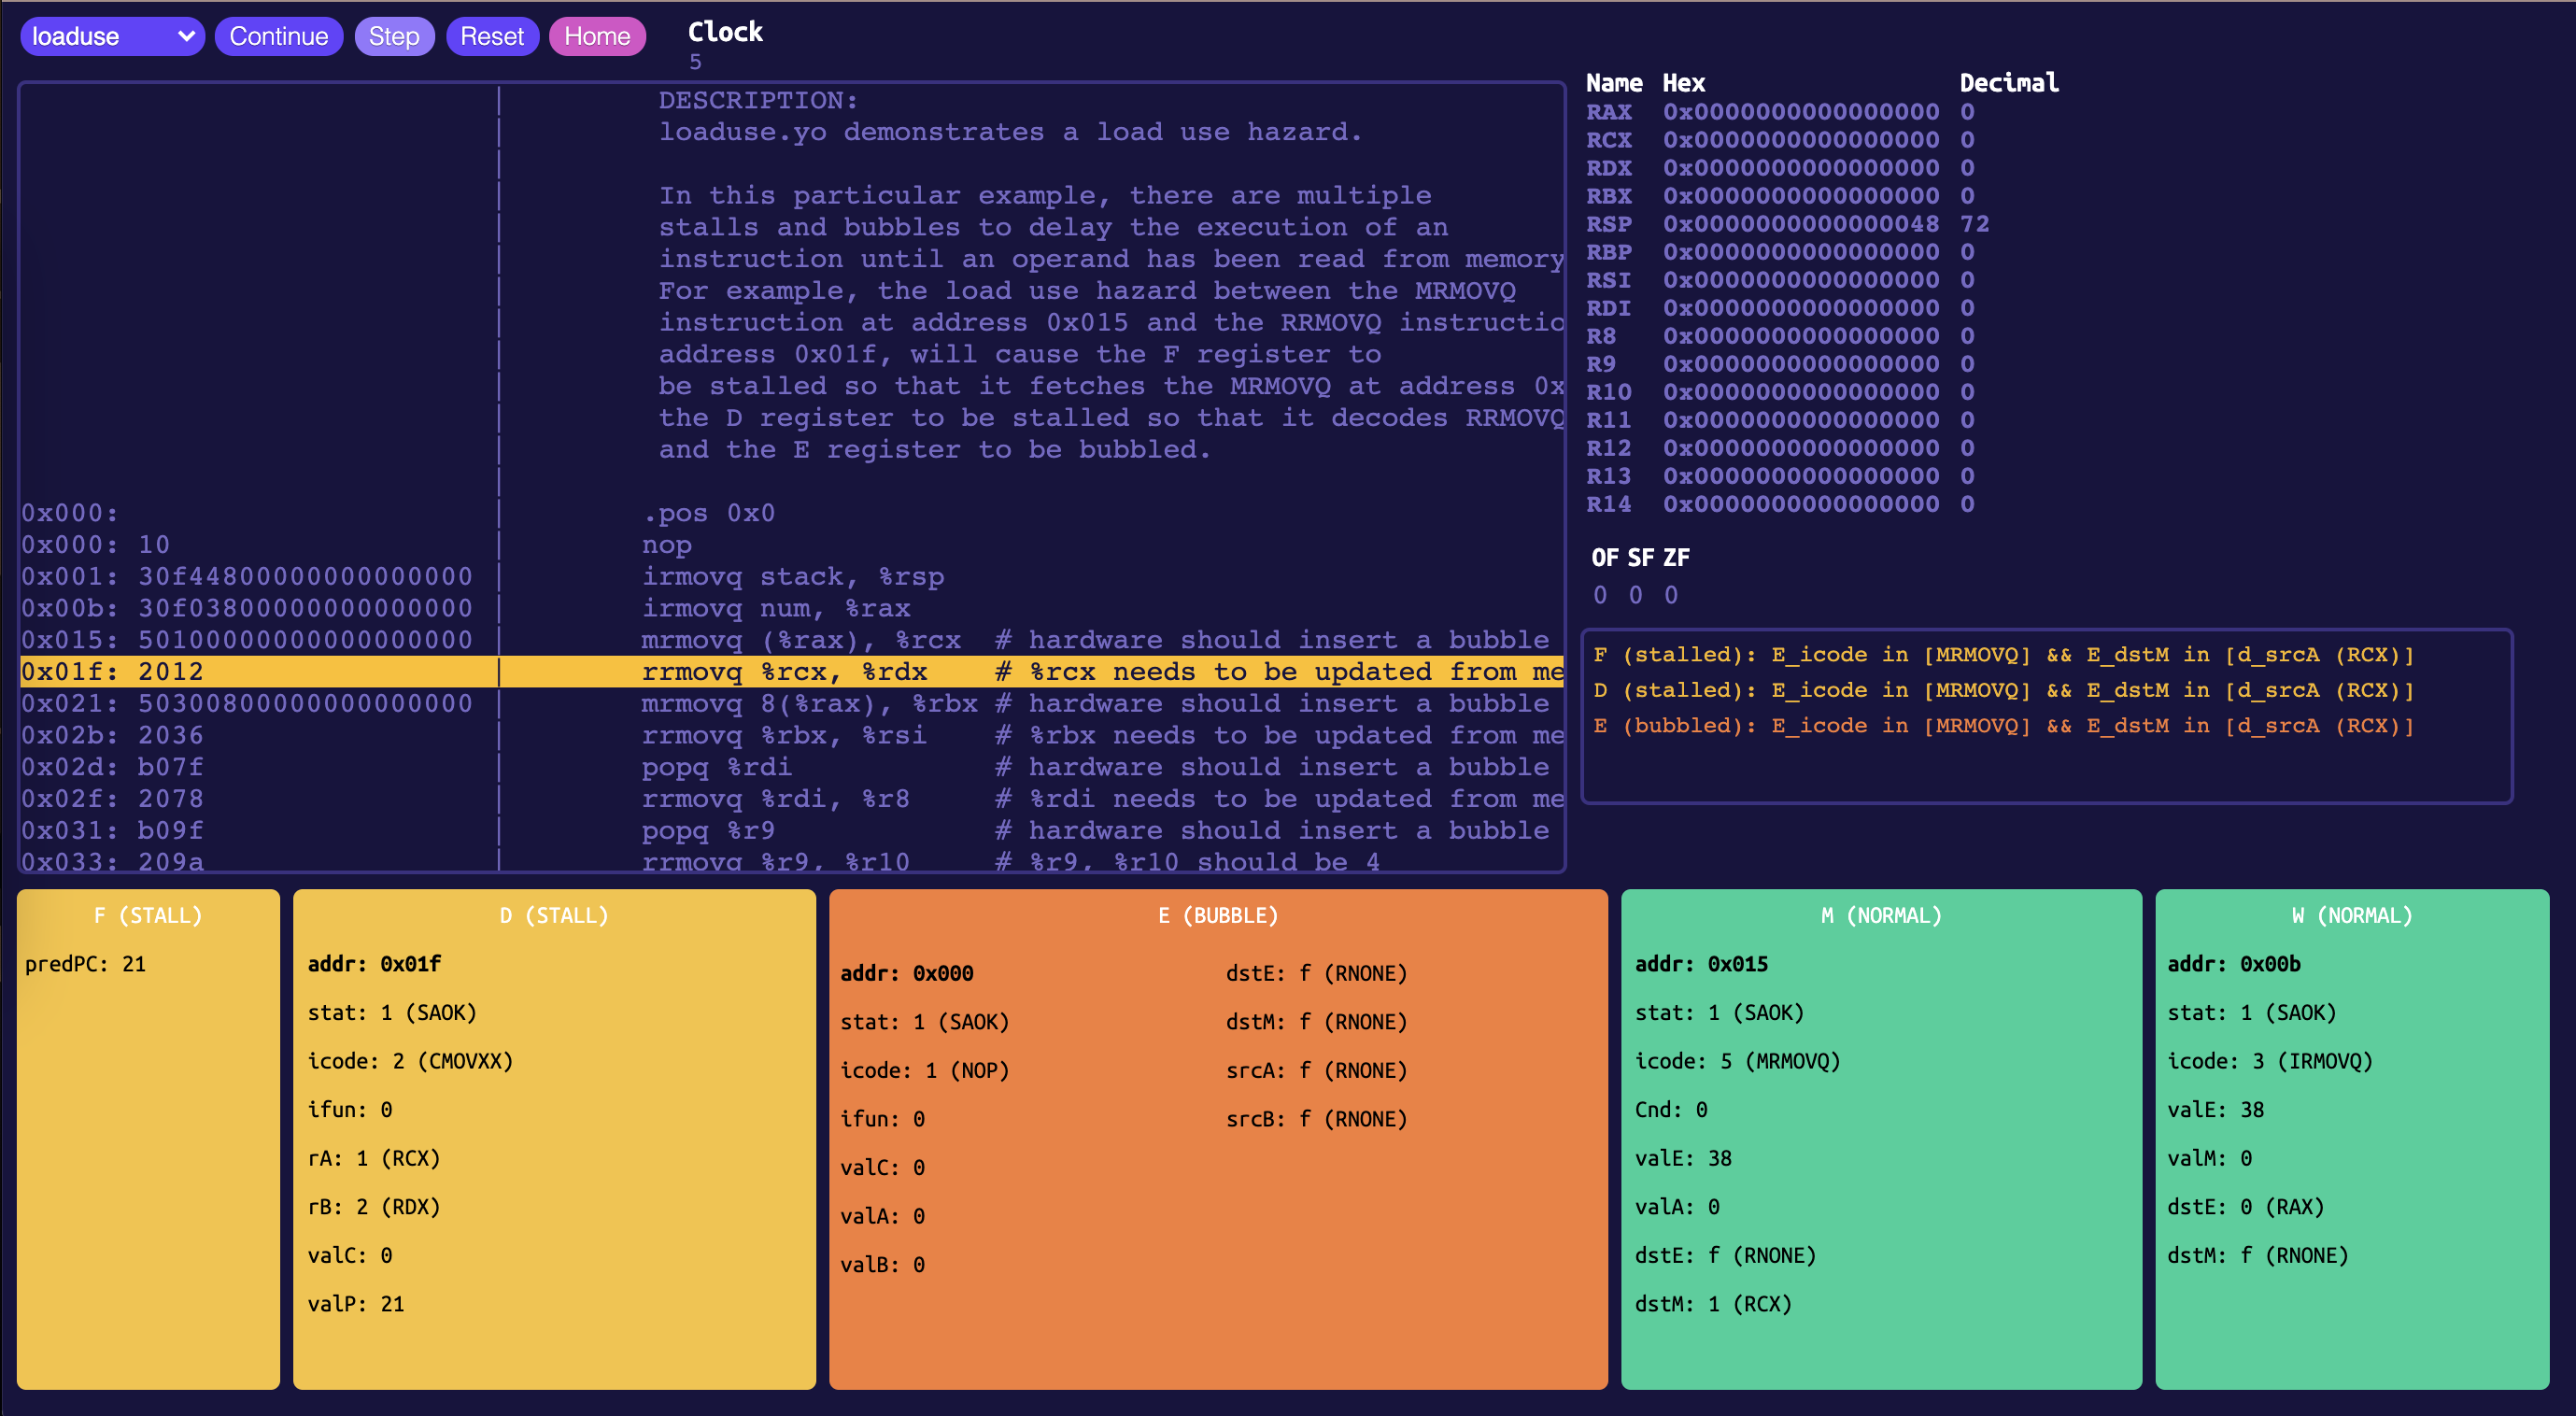
Task: Click the RCX register name
Action: pyautogui.click(x=1608, y=140)
